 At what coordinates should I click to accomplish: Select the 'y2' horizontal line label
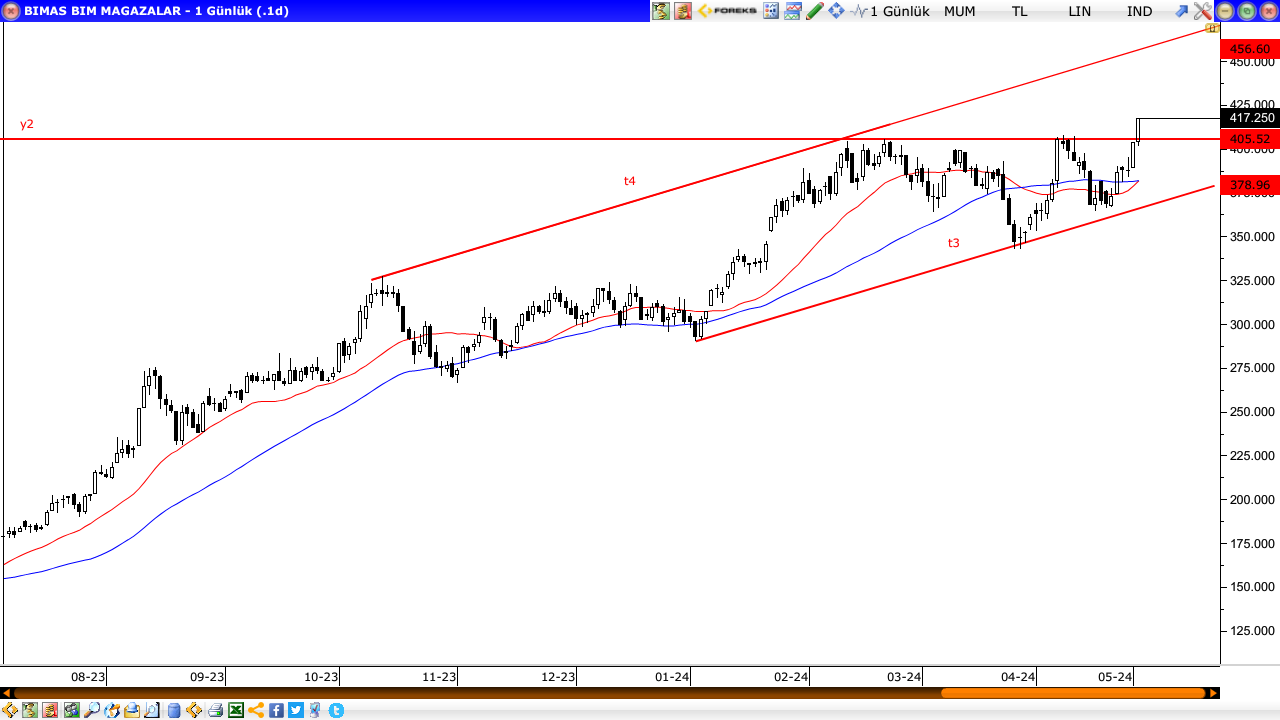click(x=27, y=124)
